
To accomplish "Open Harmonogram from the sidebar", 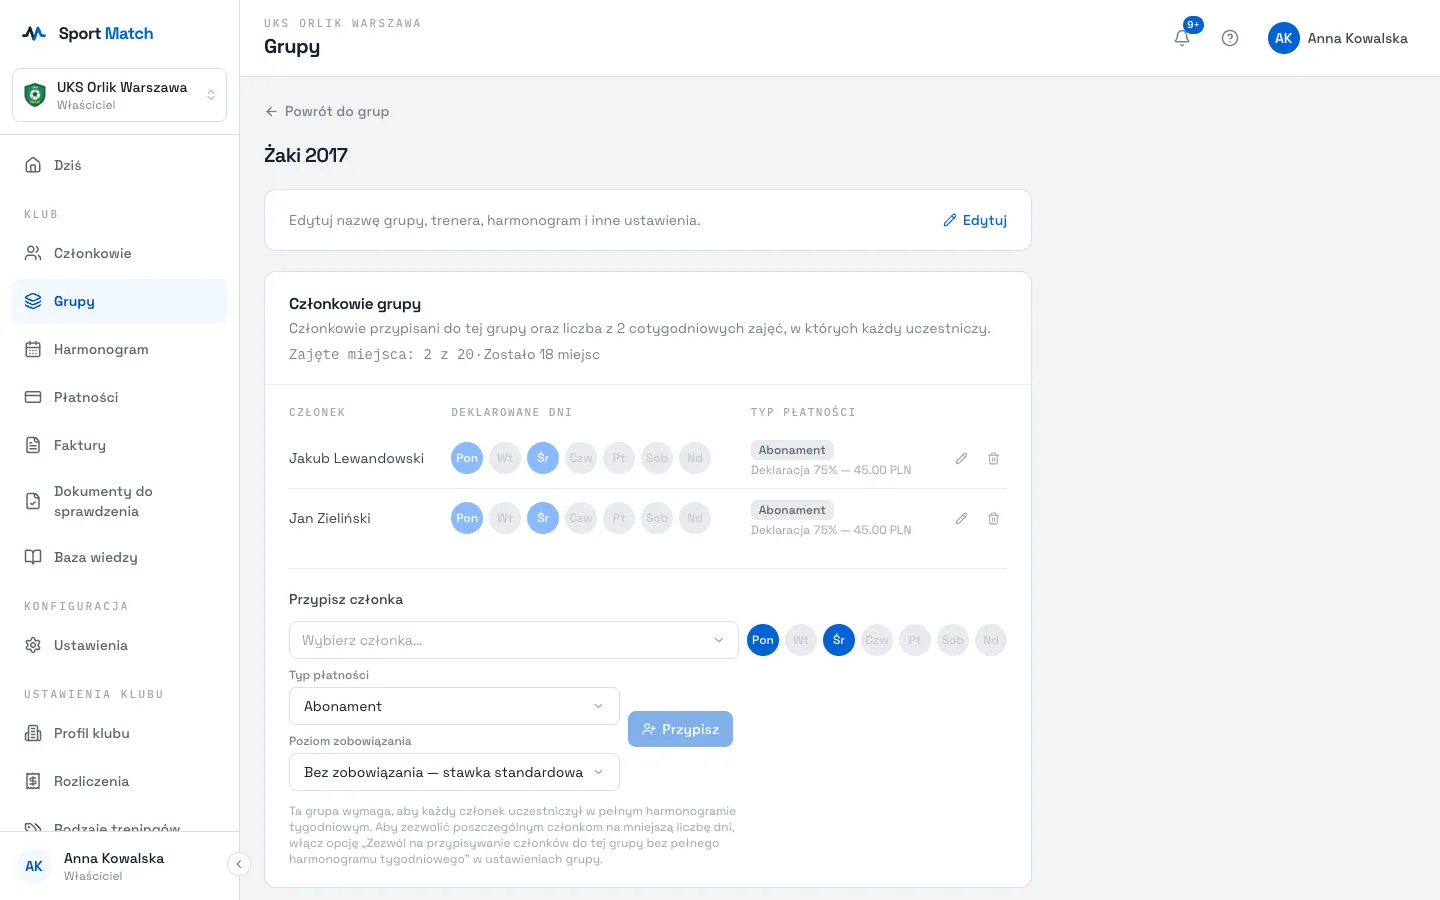I will (x=120, y=349).
